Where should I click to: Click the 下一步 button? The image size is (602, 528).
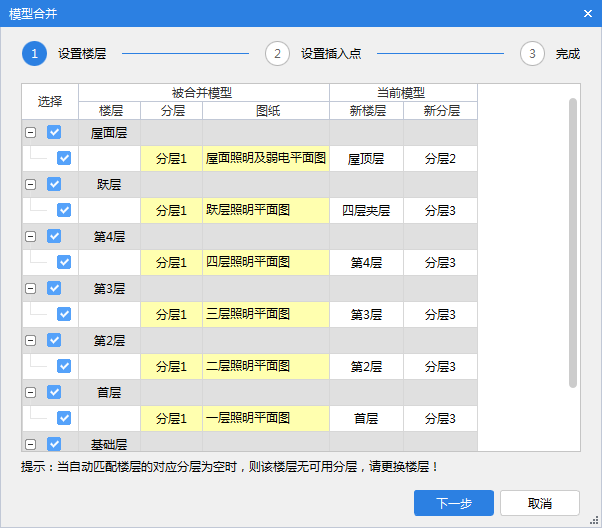(x=453, y=503)
